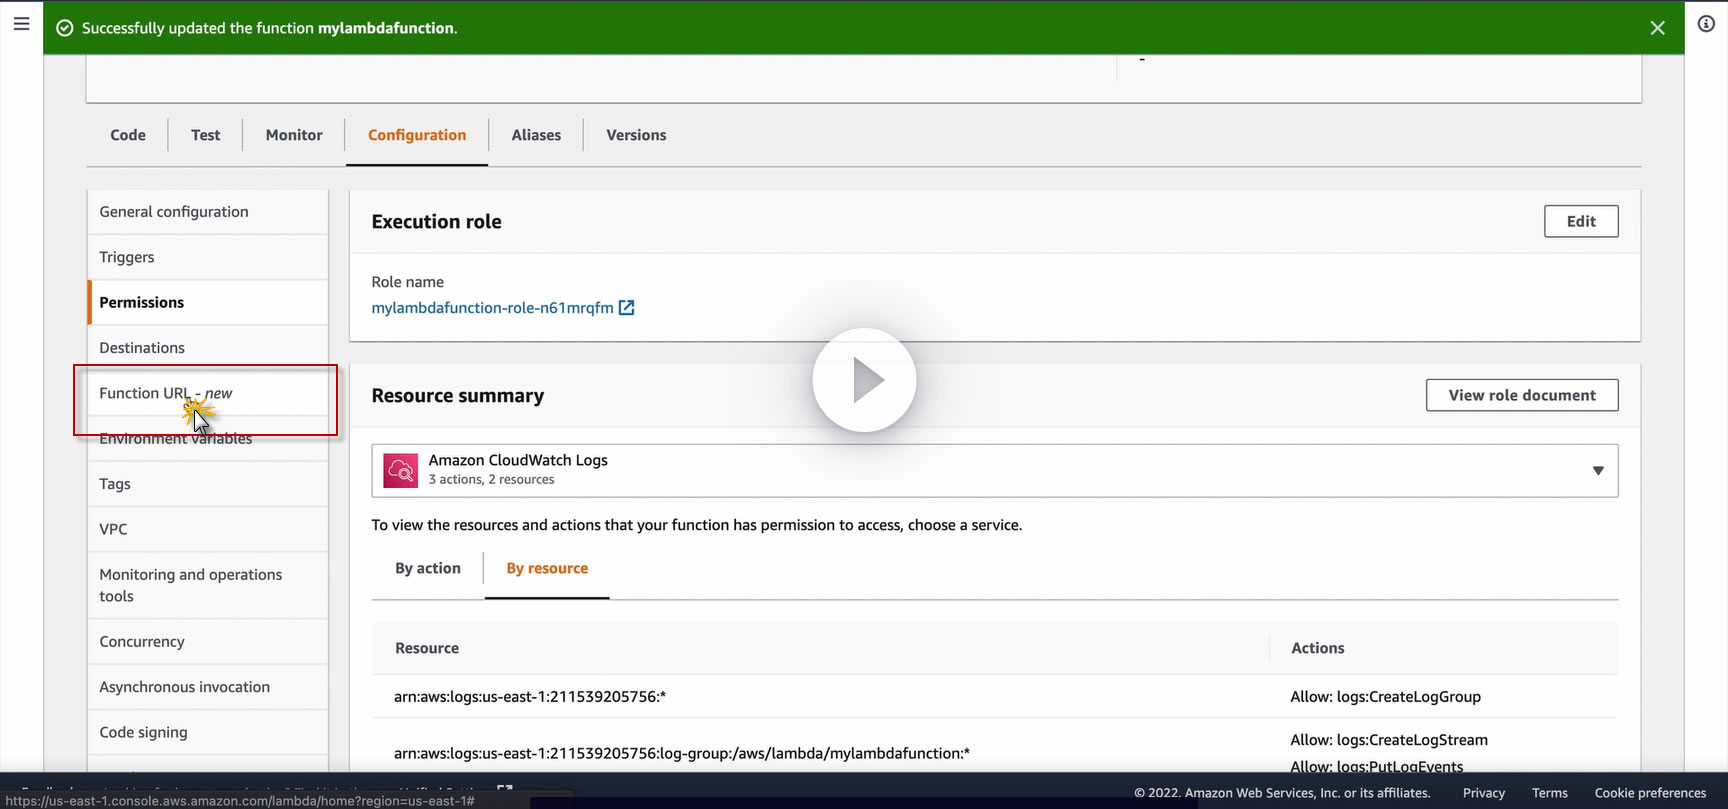Play the video overlay button
This screenshot has height=809, width=1728.
click(x=864, y=380)
